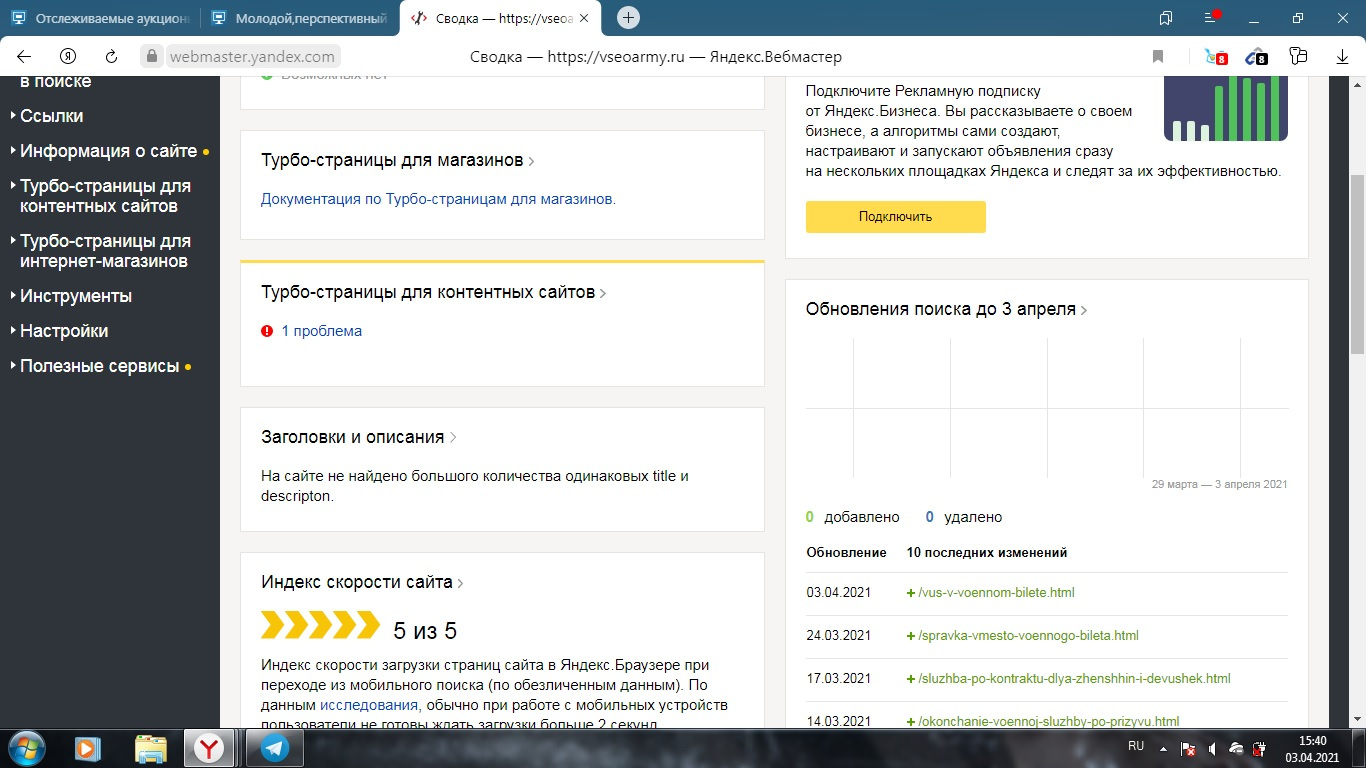The height and width of the screenshot is (768, 1366).
Task: Open the bookmarks collections icon in title bar
Action: point(1166,18)
